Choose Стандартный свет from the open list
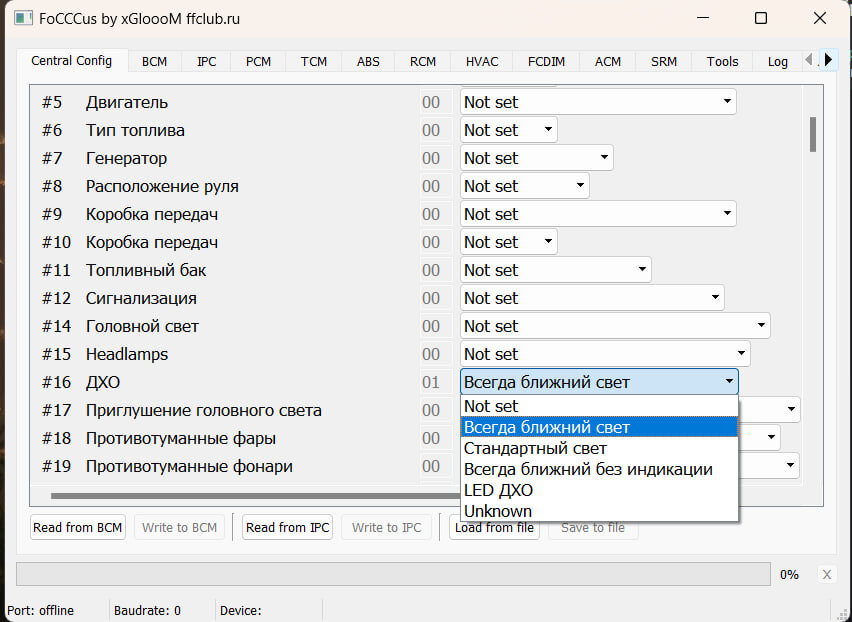The image size is (852, 622). (535, 448)
